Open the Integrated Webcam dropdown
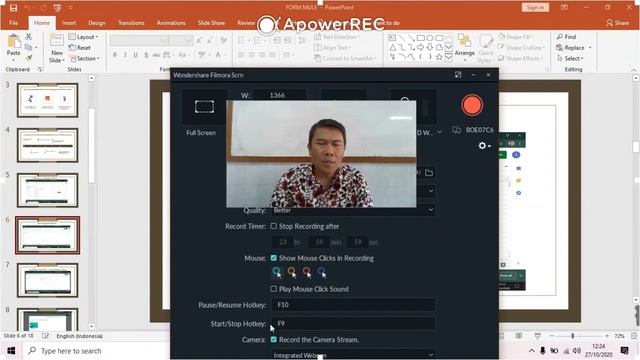The image size is (640, 360). point(353,355)
